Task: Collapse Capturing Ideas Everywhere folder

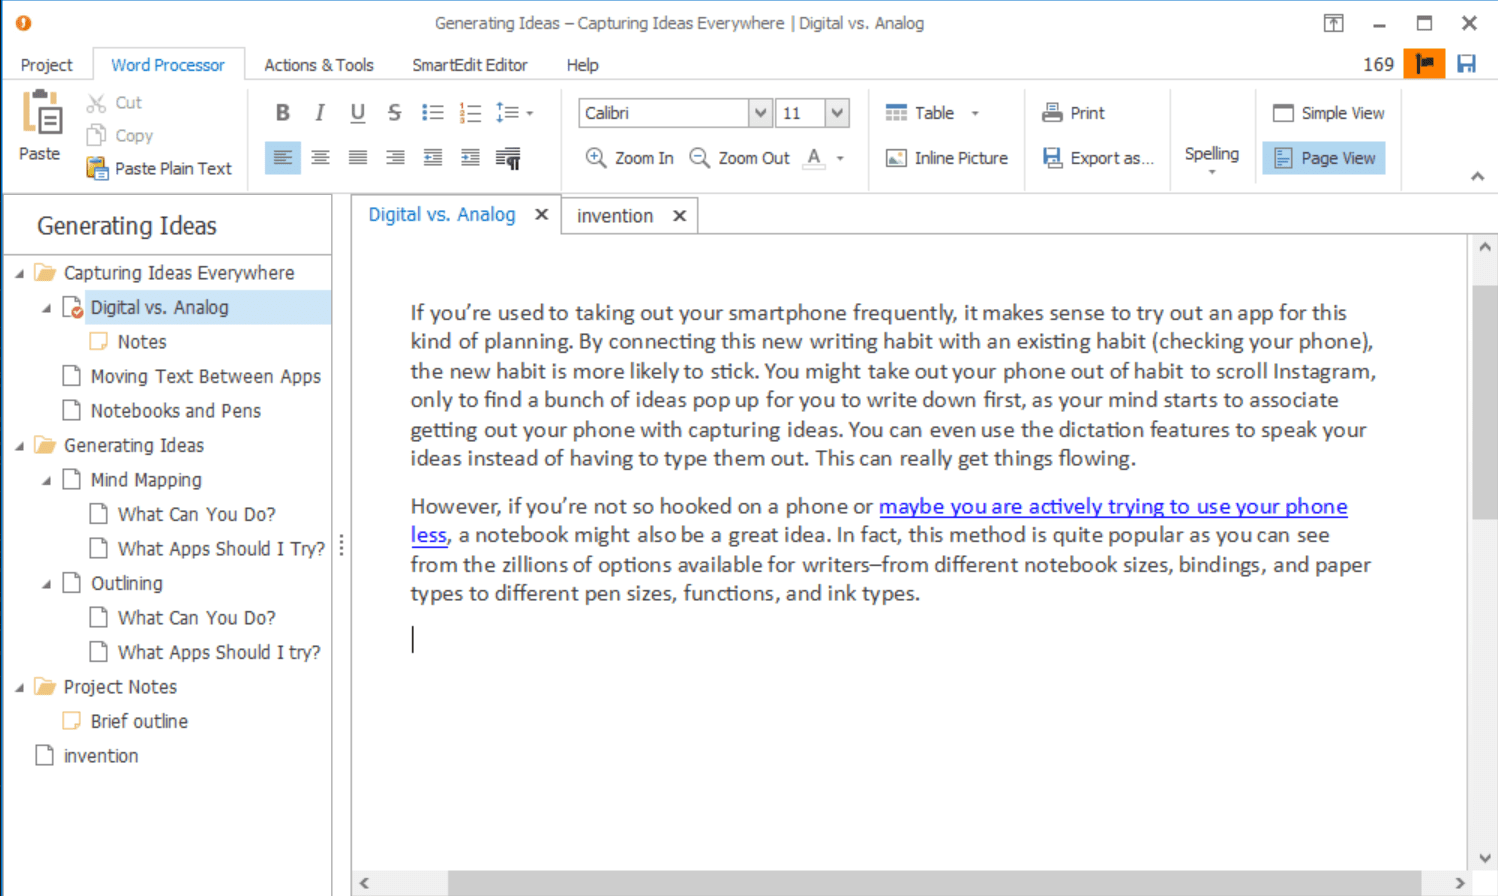Action: click(19, 273)
